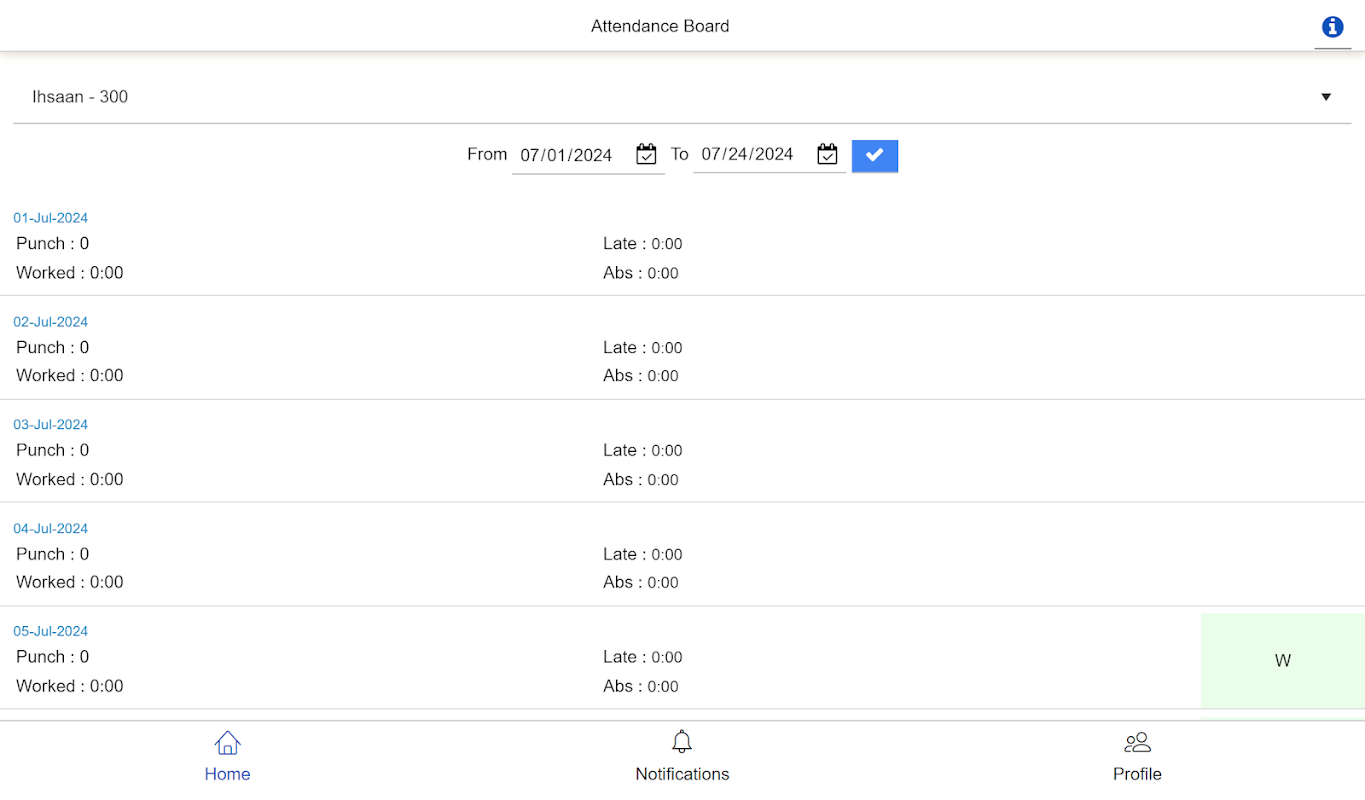1365x800 pixels.
Task: Select the Notifications tab label
Action: (682, 774)
